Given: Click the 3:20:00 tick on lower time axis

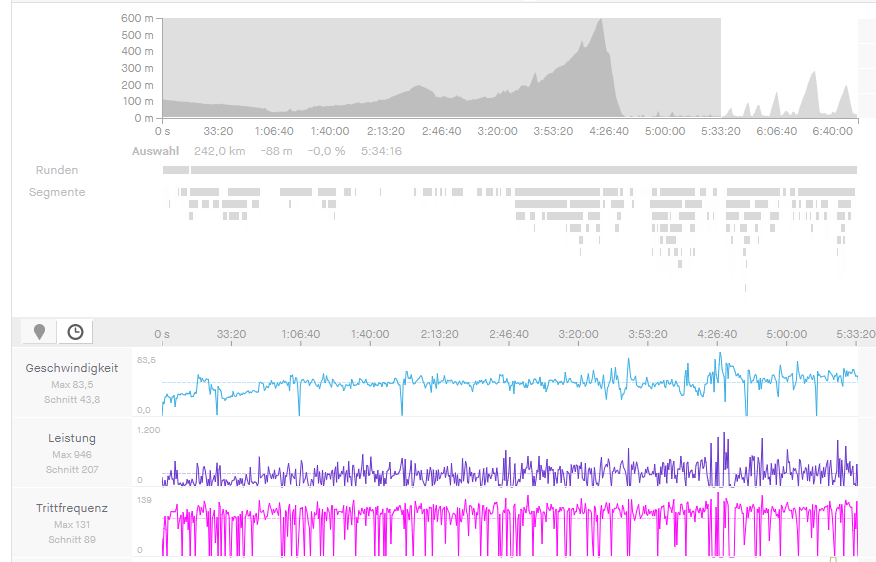Looking at the screenshot, I should 578,334.
